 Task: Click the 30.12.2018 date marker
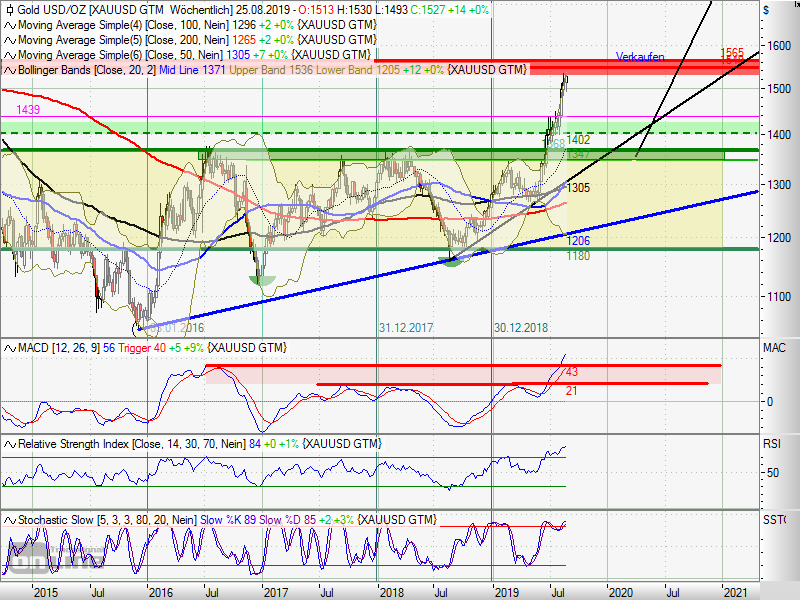tap(521, 328)
